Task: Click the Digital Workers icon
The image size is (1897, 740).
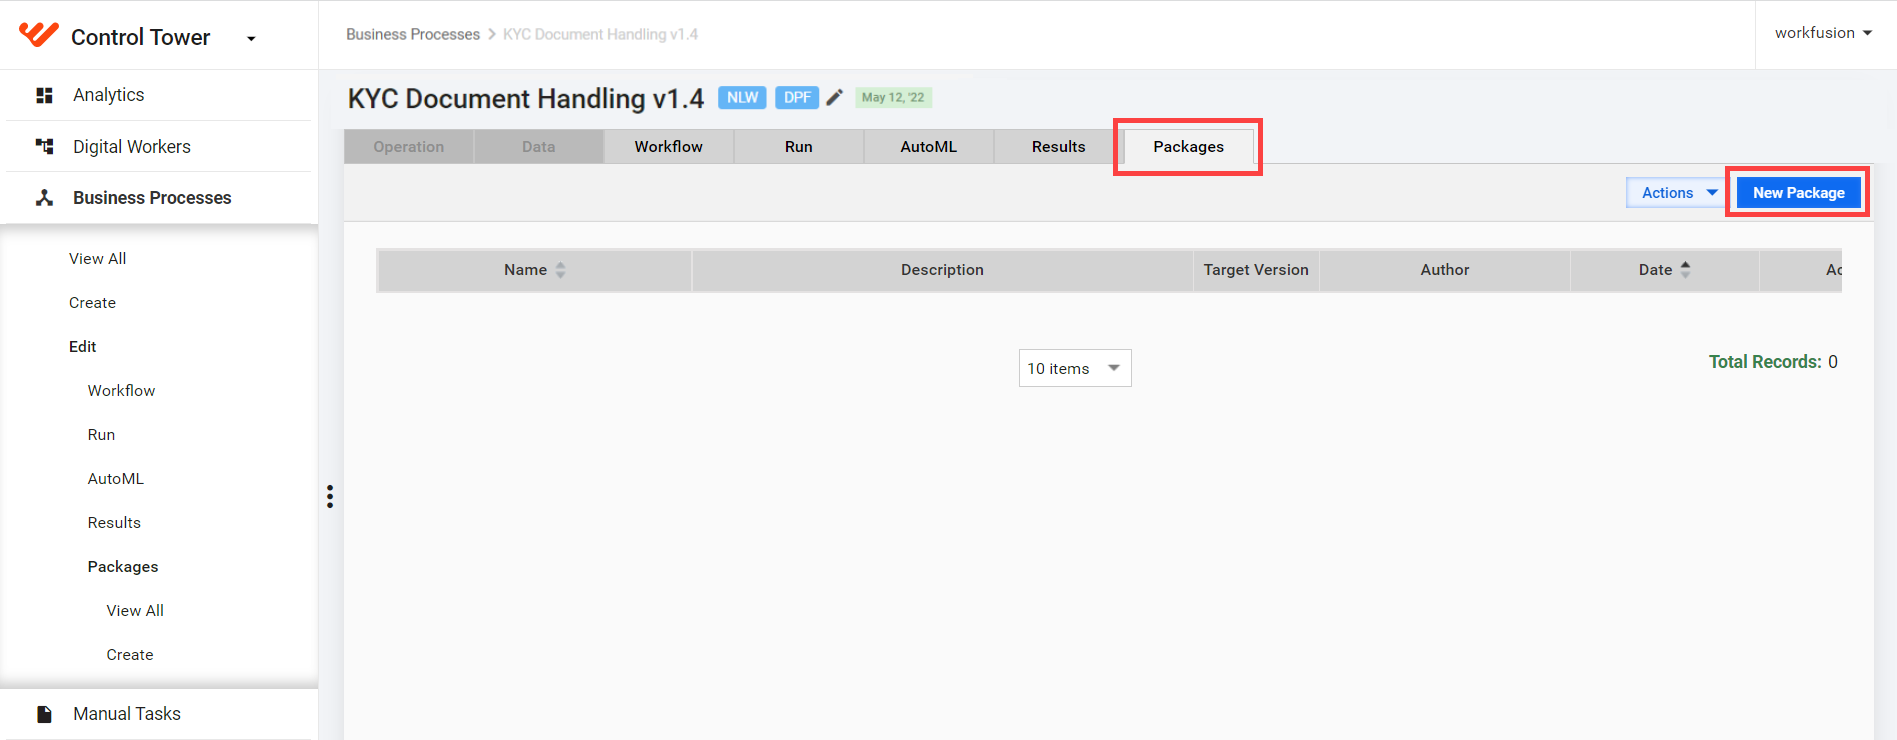Action: click(x=44, y=147)
